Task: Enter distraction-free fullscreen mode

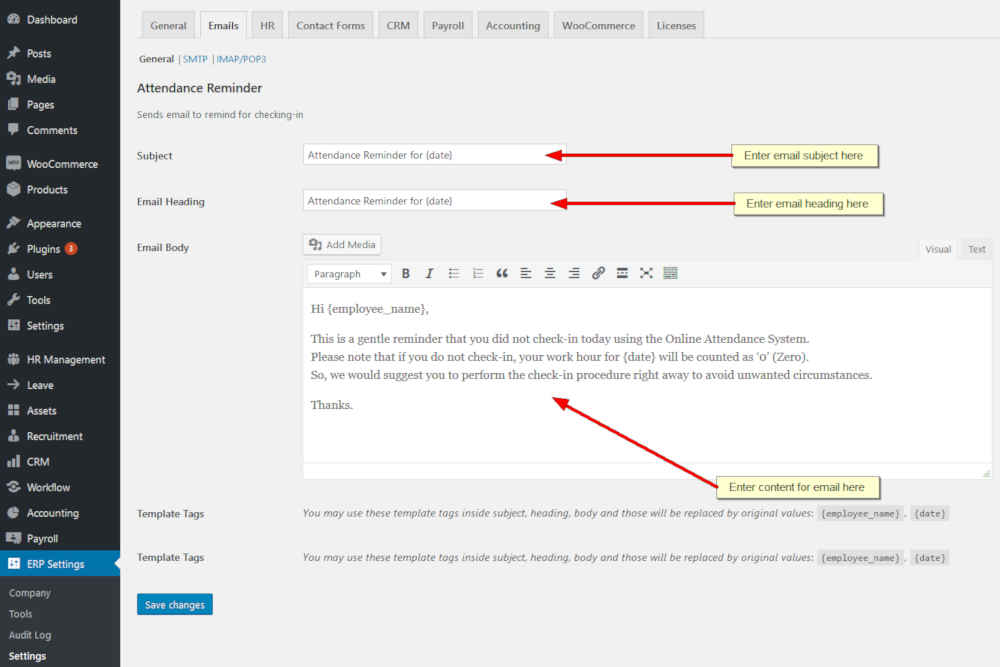Action: click(646, 273)
